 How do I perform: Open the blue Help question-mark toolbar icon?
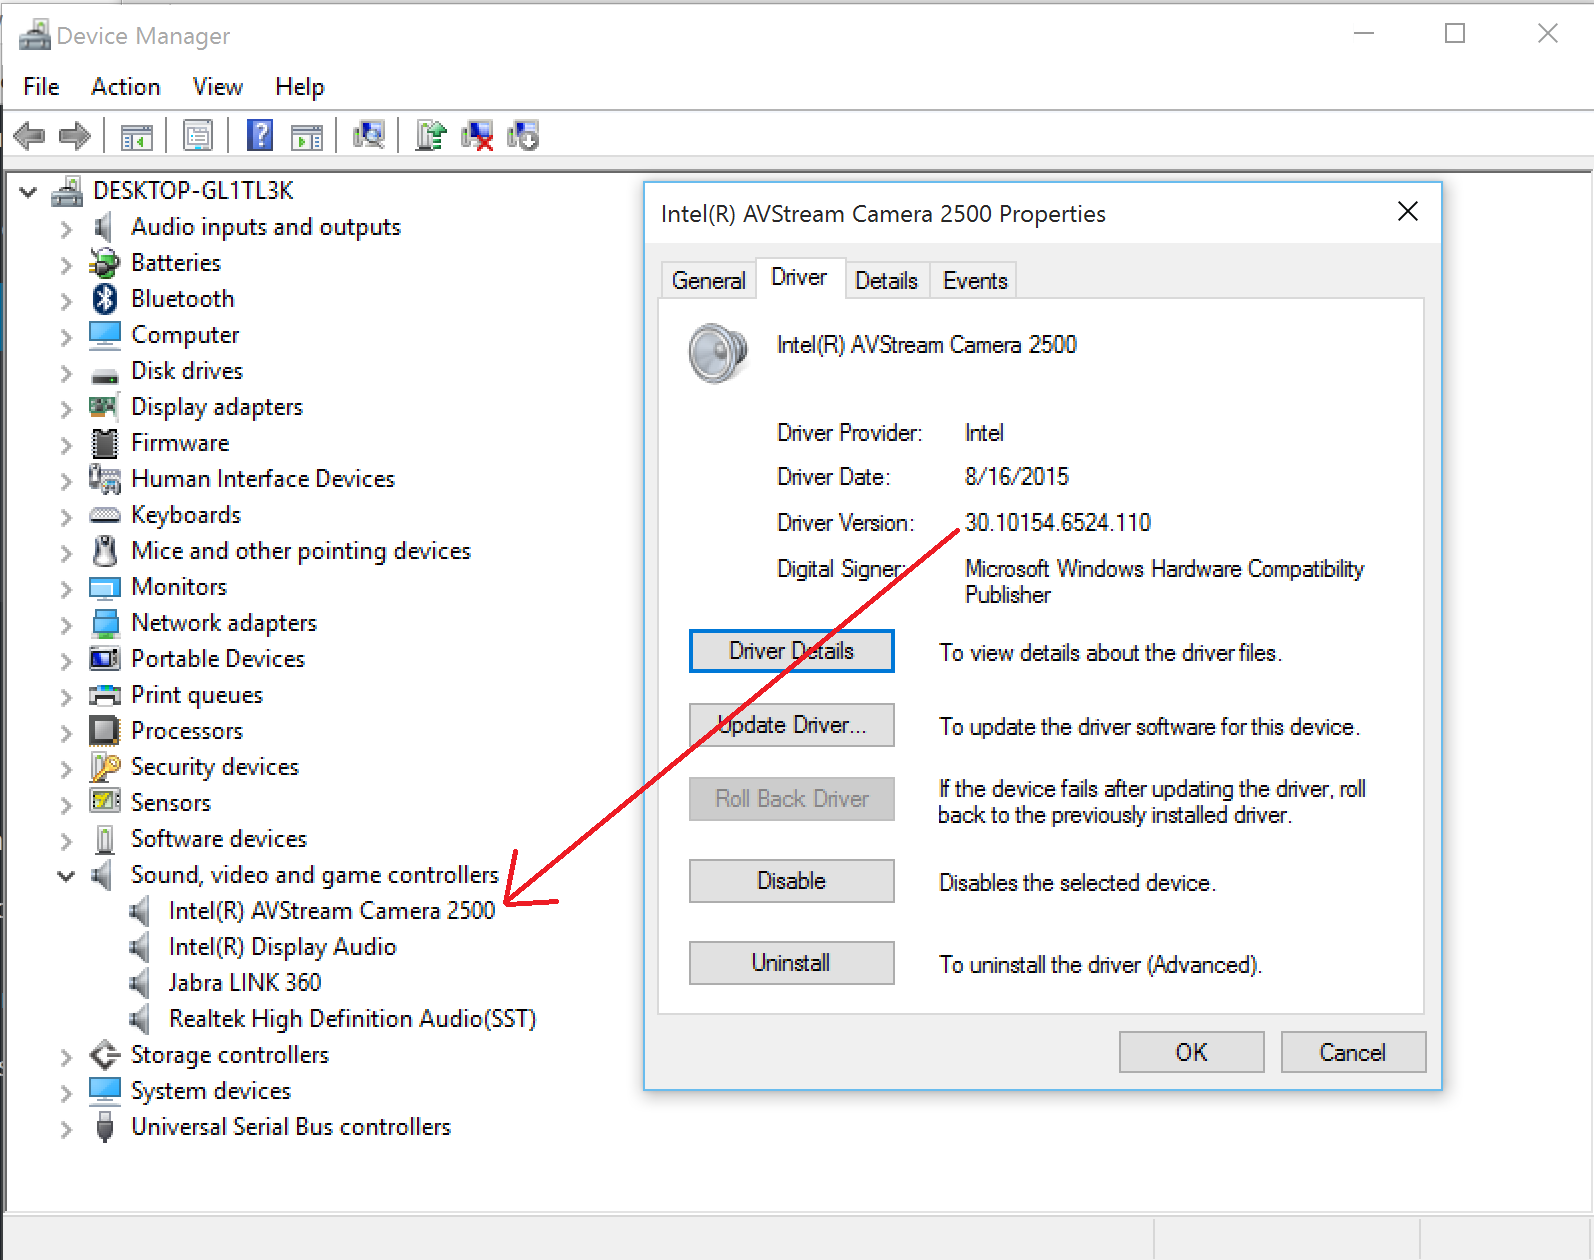click(260, 135)
